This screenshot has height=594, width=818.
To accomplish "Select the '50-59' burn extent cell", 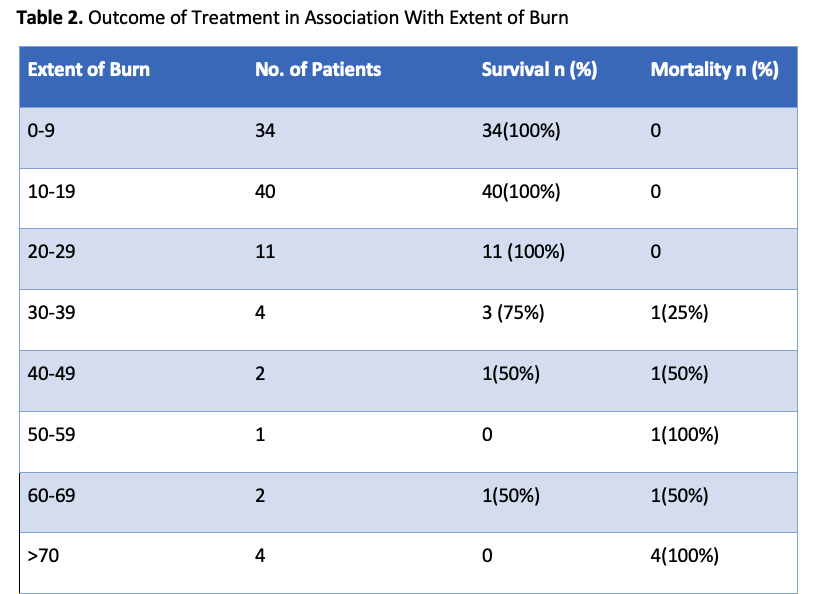I will click(x=50, y=435).
